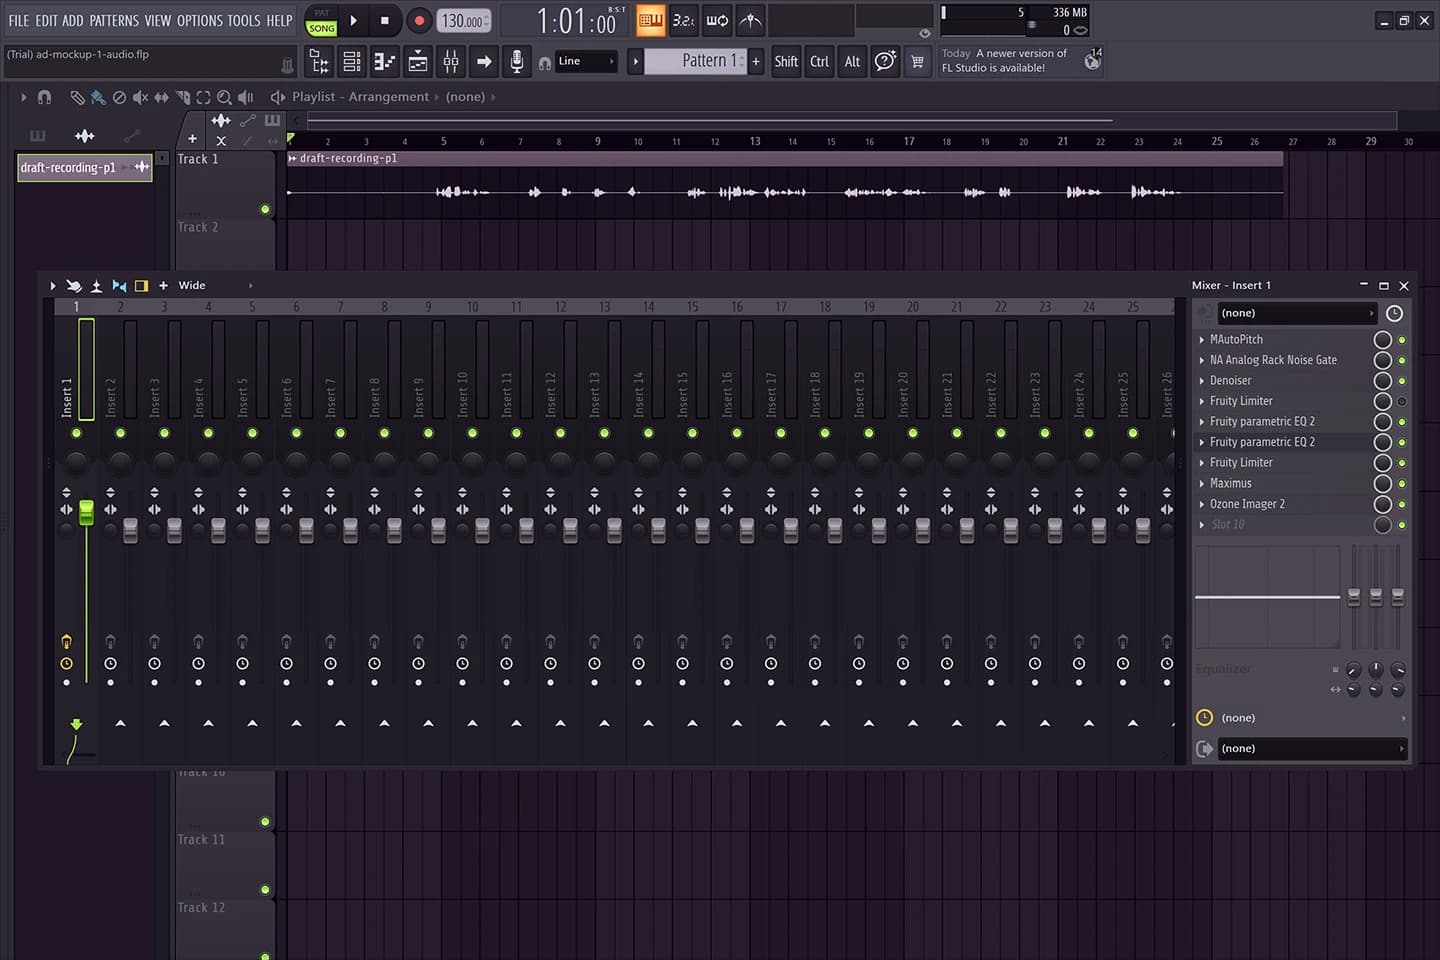This screenshot has width=1440, height=960.
Task: Click the loop recording icon
Action: point(717,20)
